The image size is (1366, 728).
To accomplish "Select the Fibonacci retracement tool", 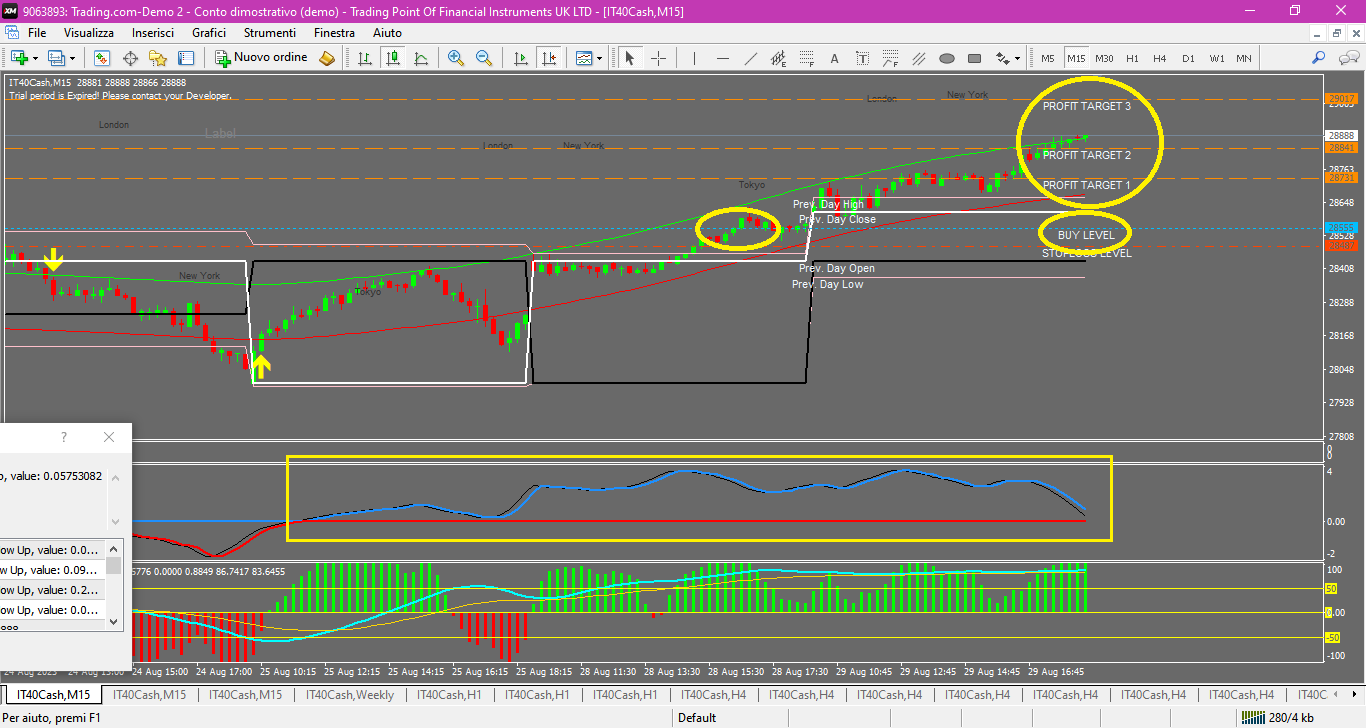I will click(x=806, y=58).
